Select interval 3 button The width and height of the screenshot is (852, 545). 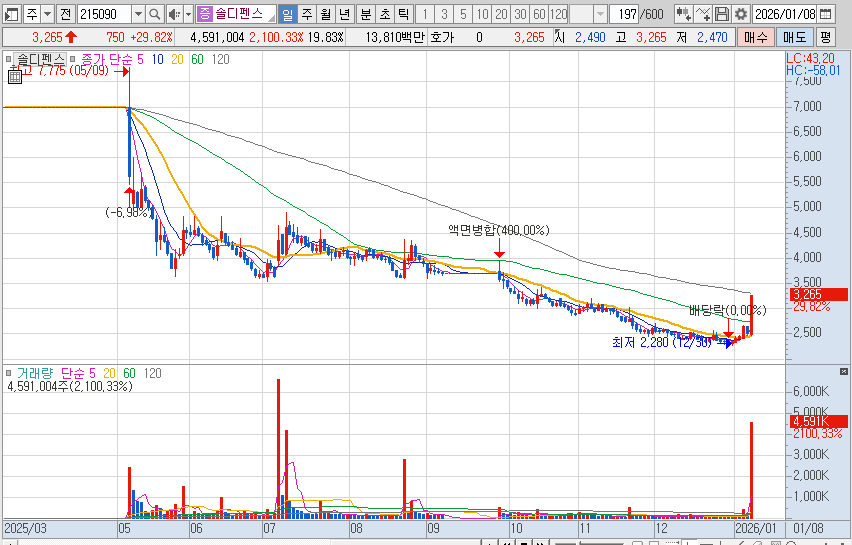tap(444, 14)
